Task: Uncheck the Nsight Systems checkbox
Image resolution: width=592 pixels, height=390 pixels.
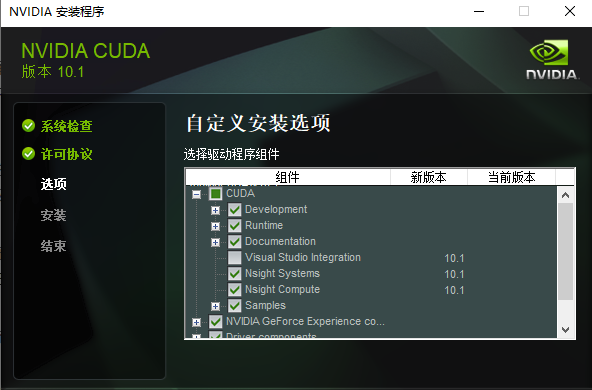Action: tap(234, 273)
